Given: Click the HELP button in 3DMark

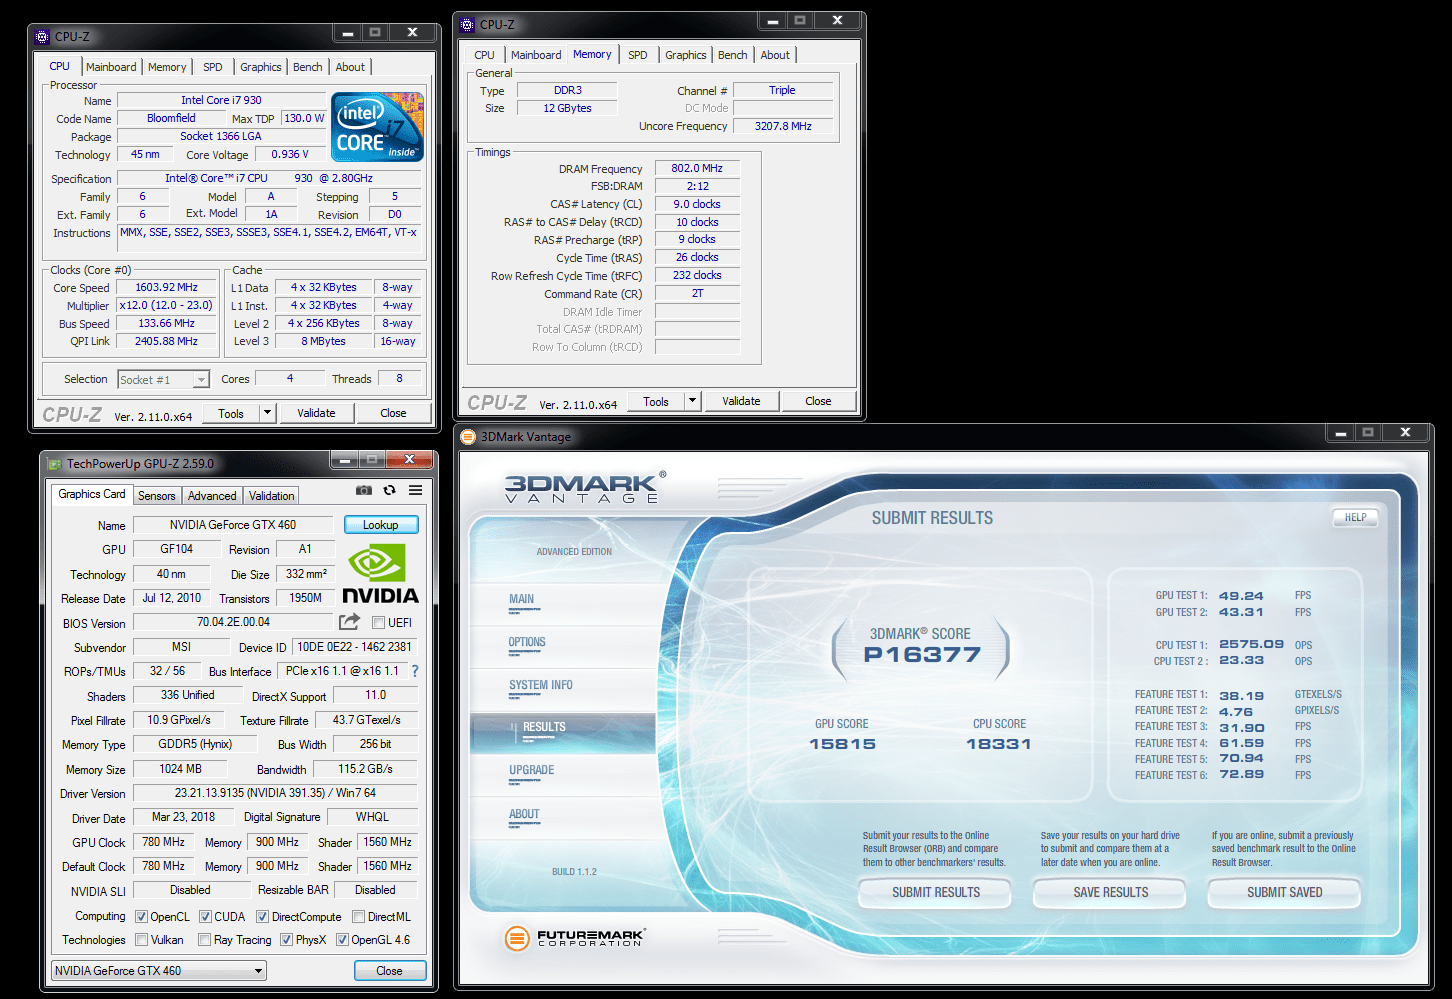Looking at the screenshot, I should pyautogui.click(x=1355, y=517).
